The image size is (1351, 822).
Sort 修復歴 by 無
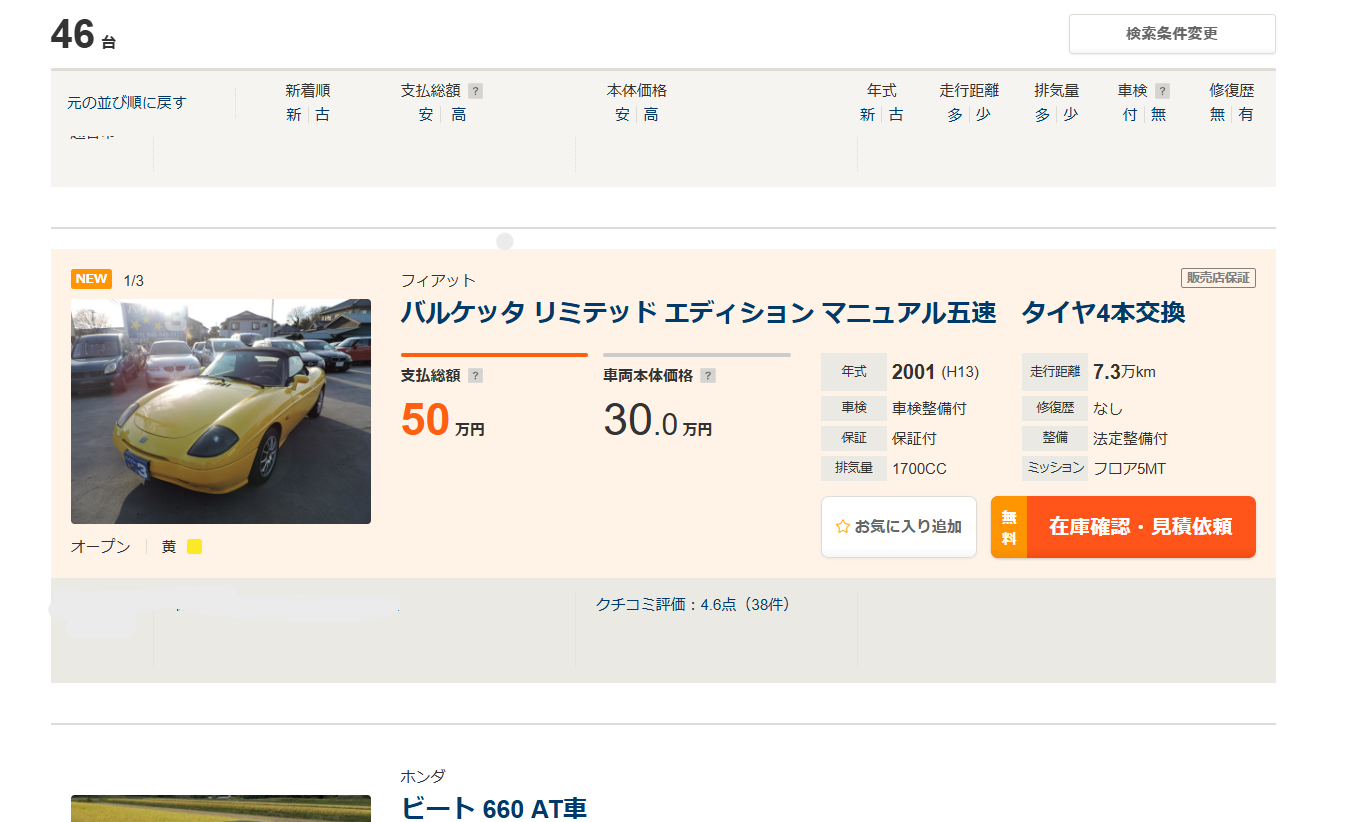(1217, 114)
